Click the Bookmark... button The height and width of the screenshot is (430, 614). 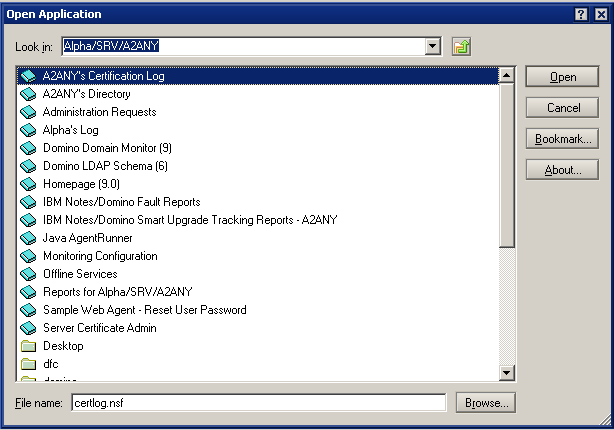[x=562, y=139]
